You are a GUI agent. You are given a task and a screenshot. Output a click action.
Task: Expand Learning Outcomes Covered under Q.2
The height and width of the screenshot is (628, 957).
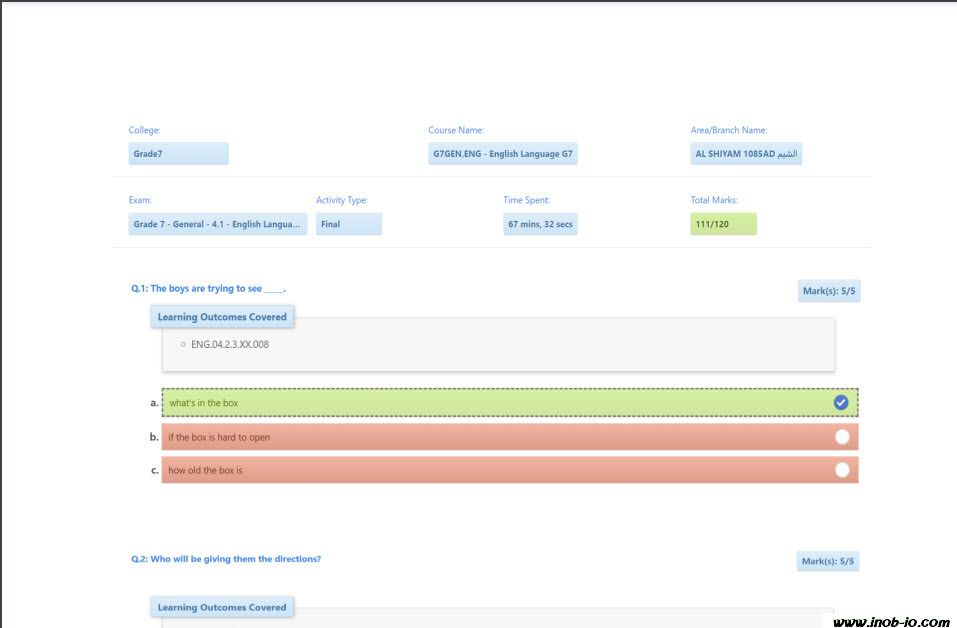(222, 607)
